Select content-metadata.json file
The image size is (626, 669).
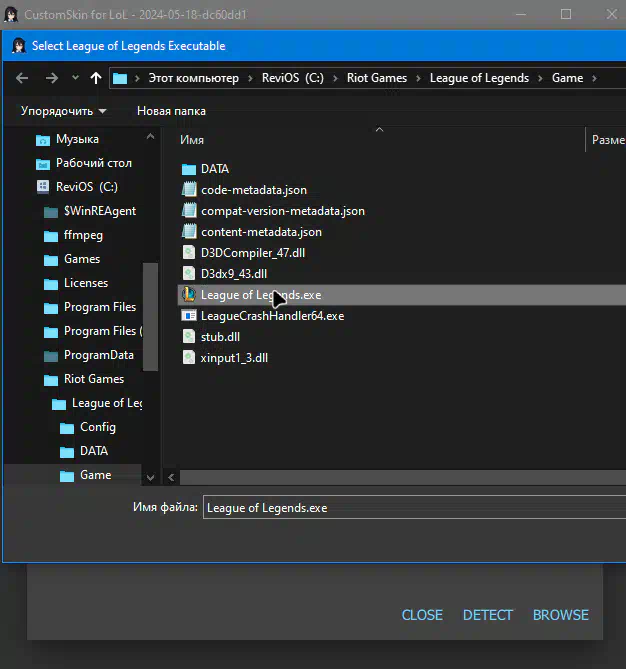point(261,232)
